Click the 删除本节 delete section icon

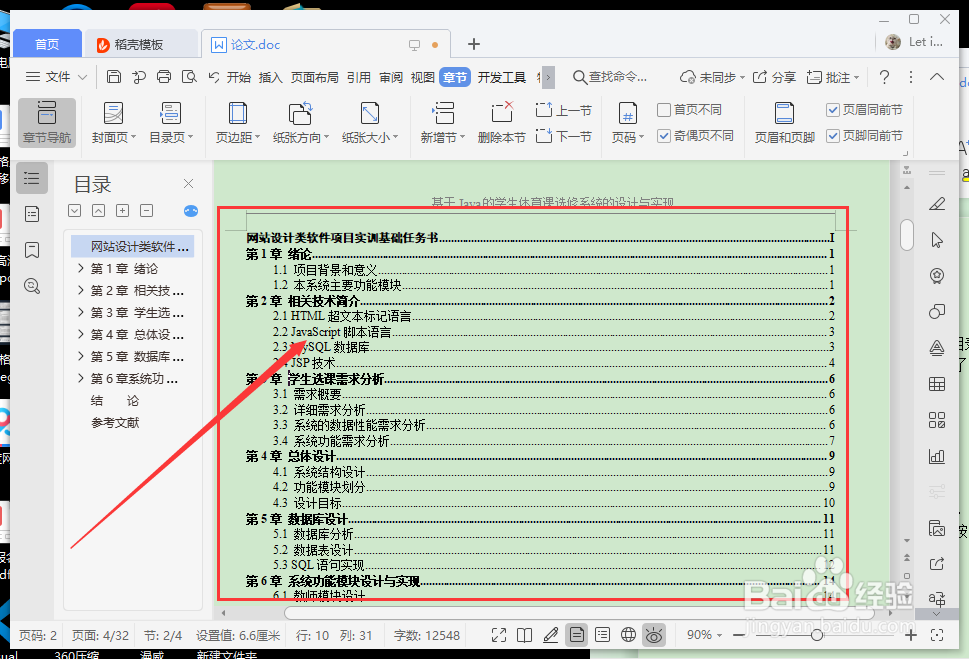[501, 122]
